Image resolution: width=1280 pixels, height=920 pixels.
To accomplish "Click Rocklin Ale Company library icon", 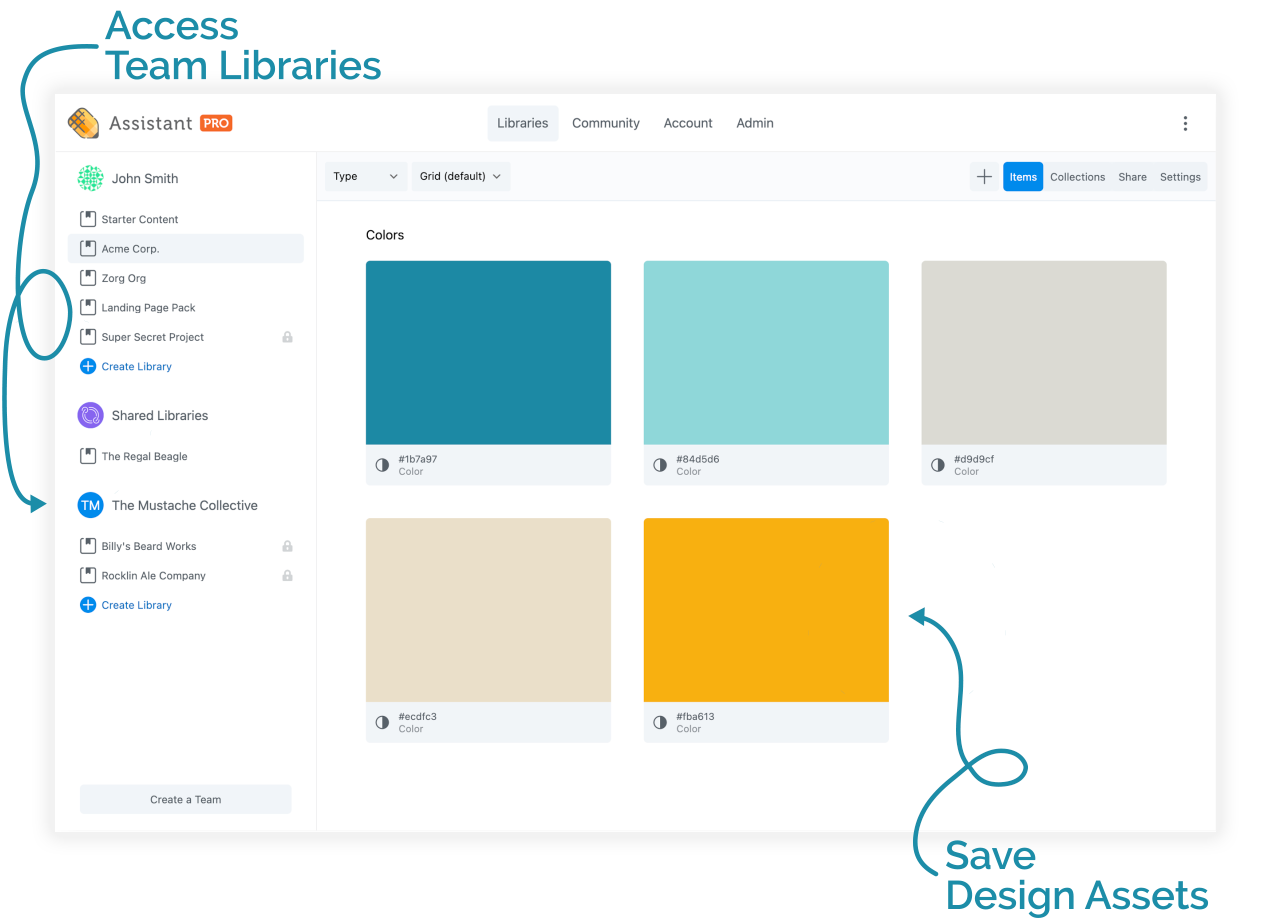I will click(x=88, y=576).
